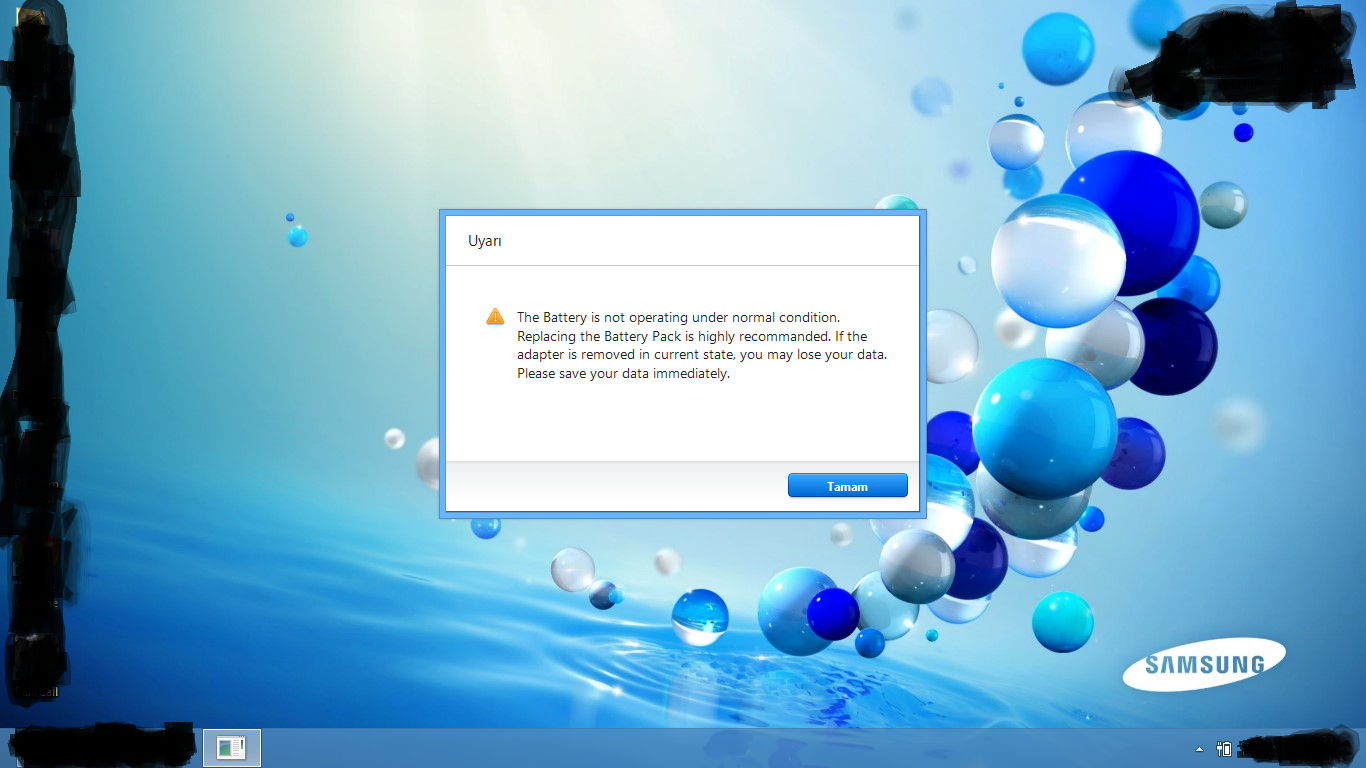
Task: Click the "Battery is not operating" text line
Action: coord(678,317)
